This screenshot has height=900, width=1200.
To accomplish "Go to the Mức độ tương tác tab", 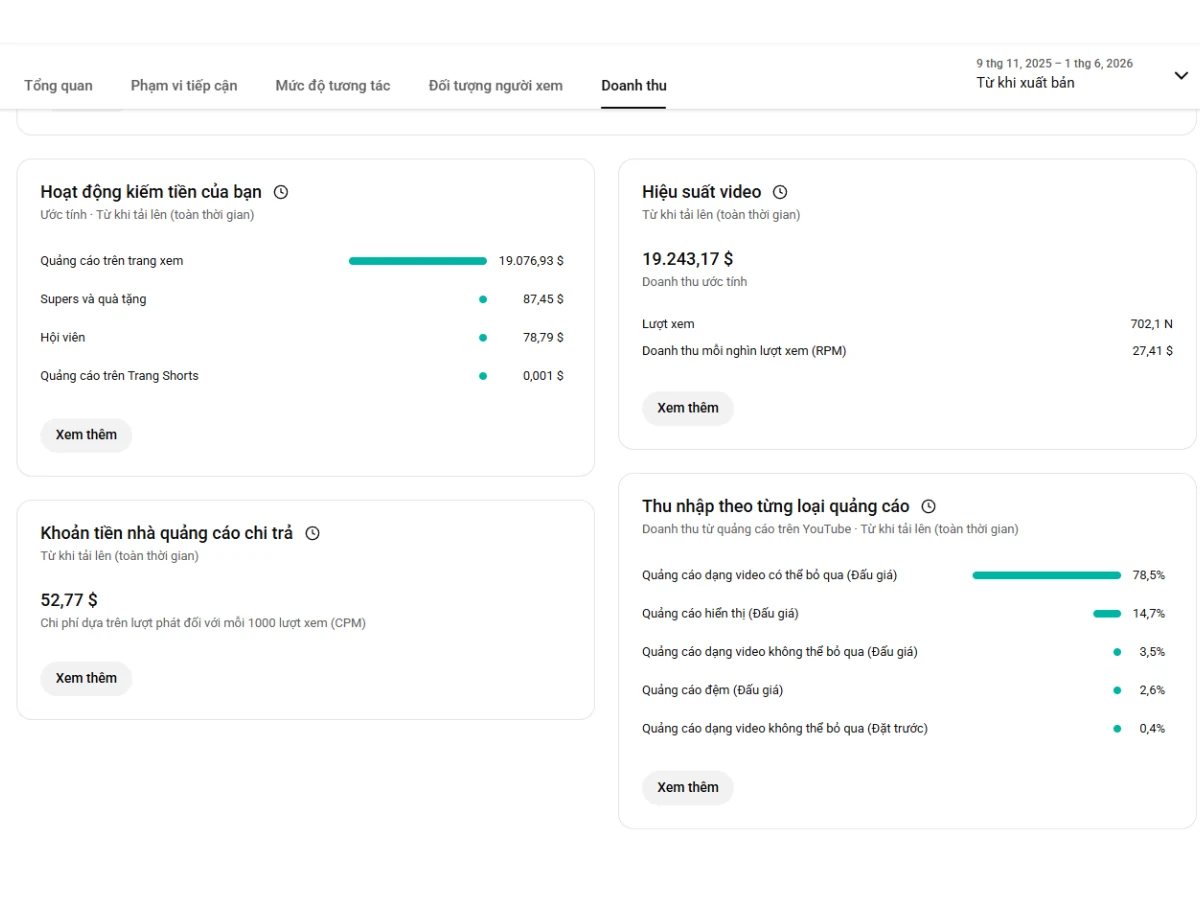I will tap(333, 85).
